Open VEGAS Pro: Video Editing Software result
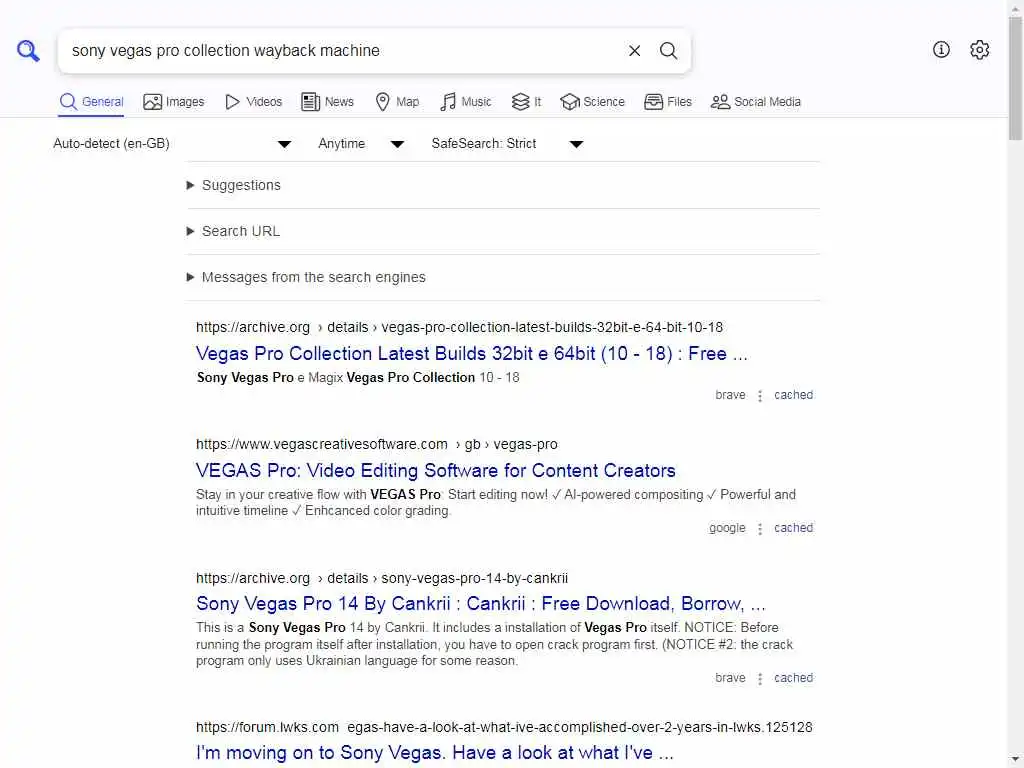This screenshot has height=768, width=1024. coord(436,470)
